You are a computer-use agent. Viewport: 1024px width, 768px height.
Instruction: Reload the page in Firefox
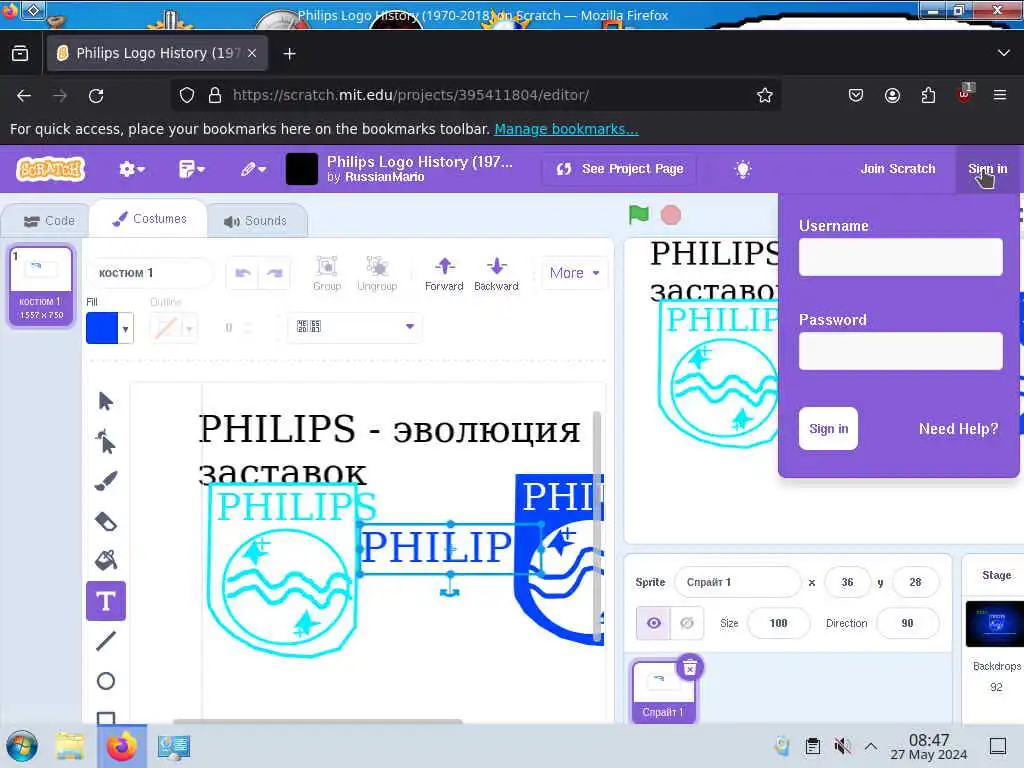click(x=96, y=96)
